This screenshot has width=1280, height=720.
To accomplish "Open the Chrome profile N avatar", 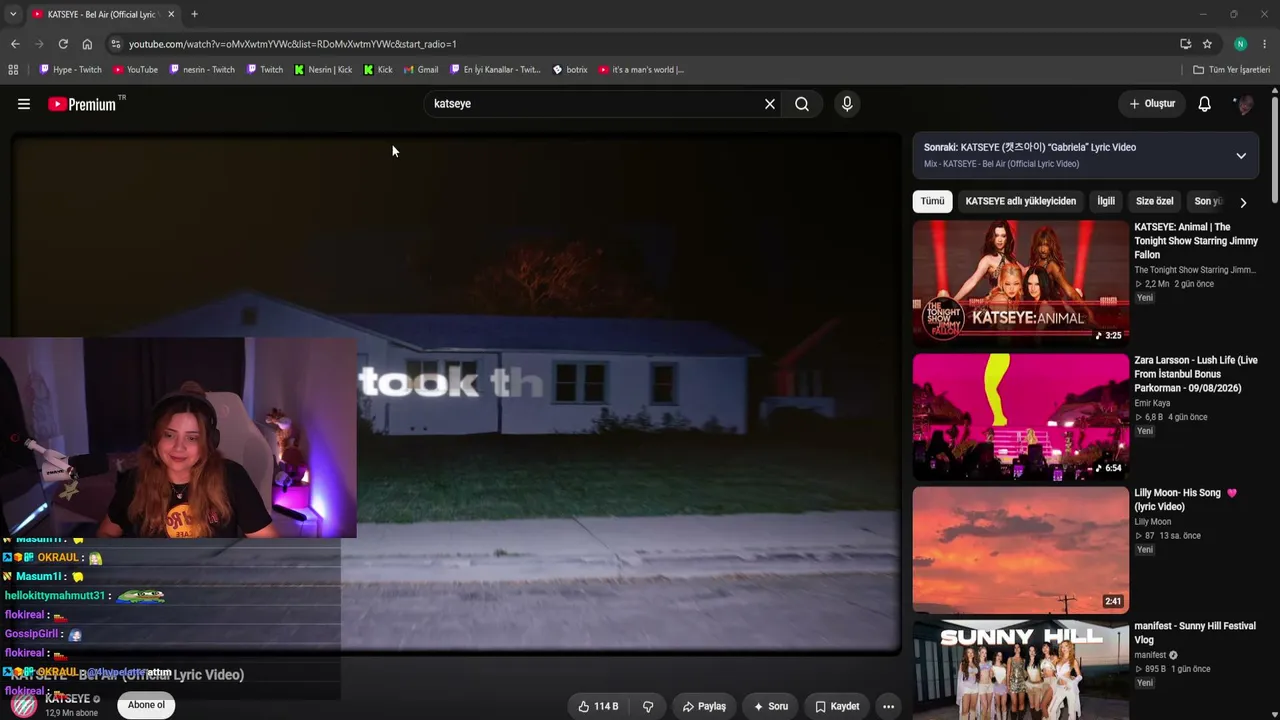I will (x=1240, y=44).
